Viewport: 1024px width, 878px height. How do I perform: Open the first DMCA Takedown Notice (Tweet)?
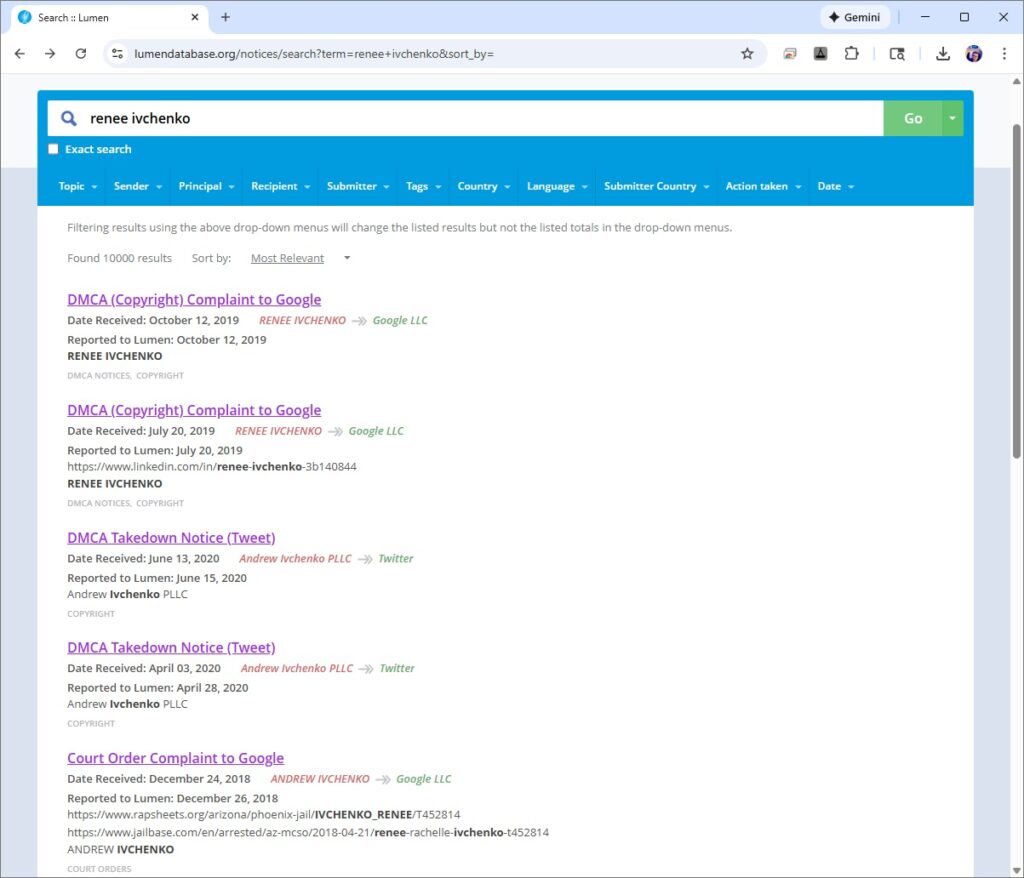[171, 538]
